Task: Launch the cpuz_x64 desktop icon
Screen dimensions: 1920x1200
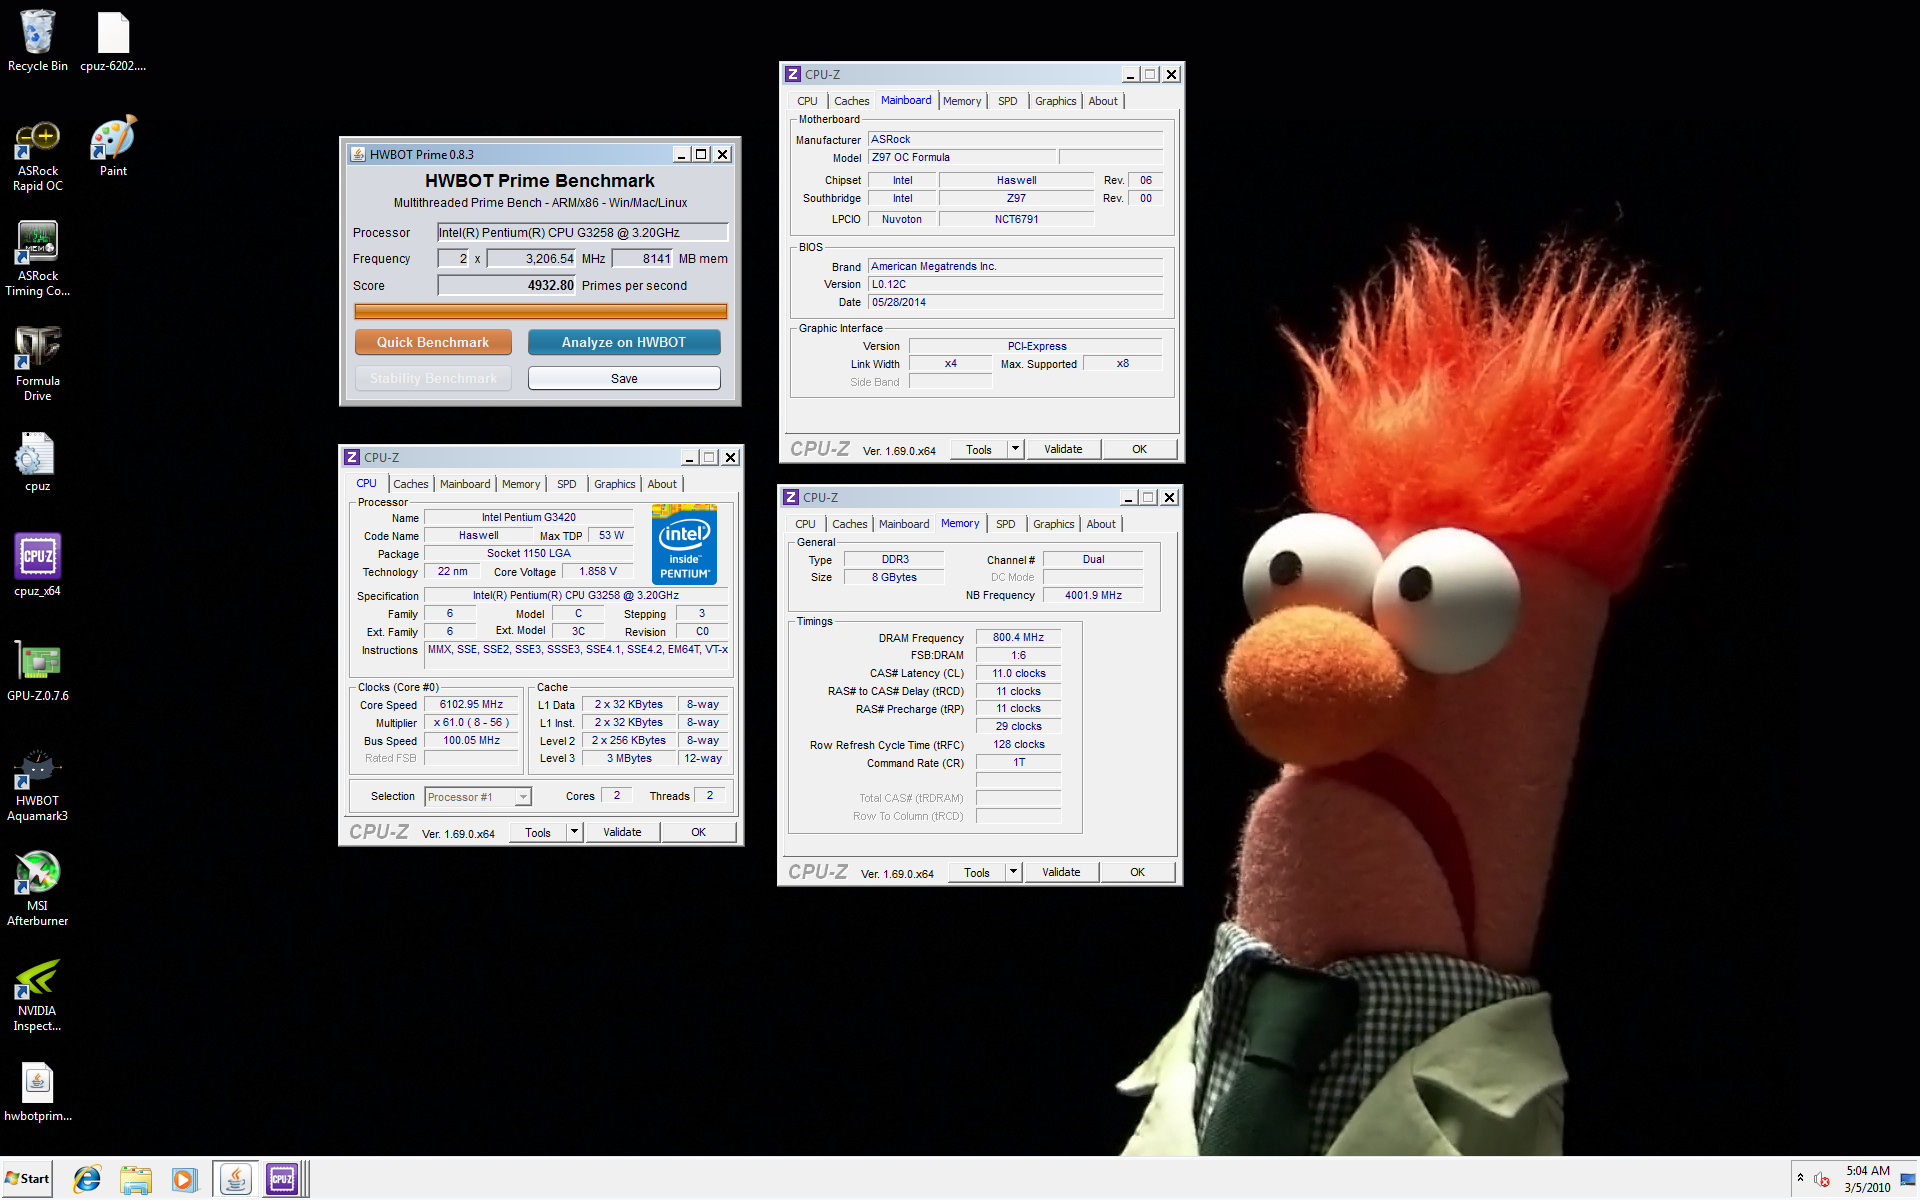Action: pos(37,565)
